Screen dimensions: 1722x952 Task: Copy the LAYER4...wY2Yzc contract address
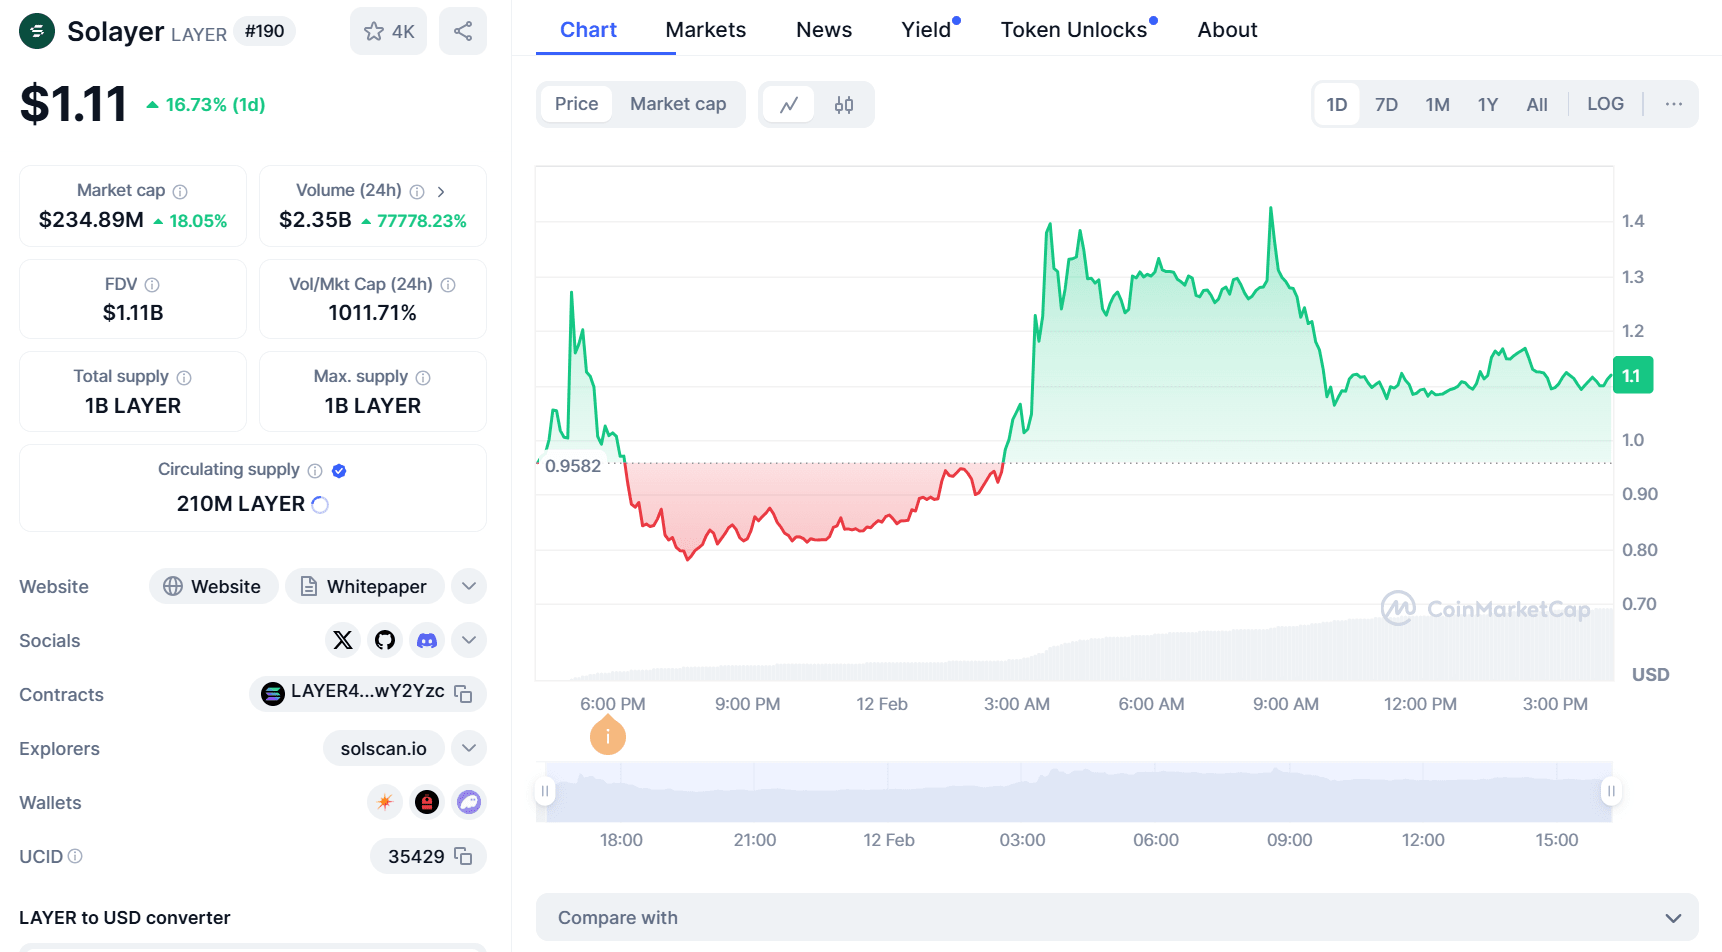click(463, 693)
